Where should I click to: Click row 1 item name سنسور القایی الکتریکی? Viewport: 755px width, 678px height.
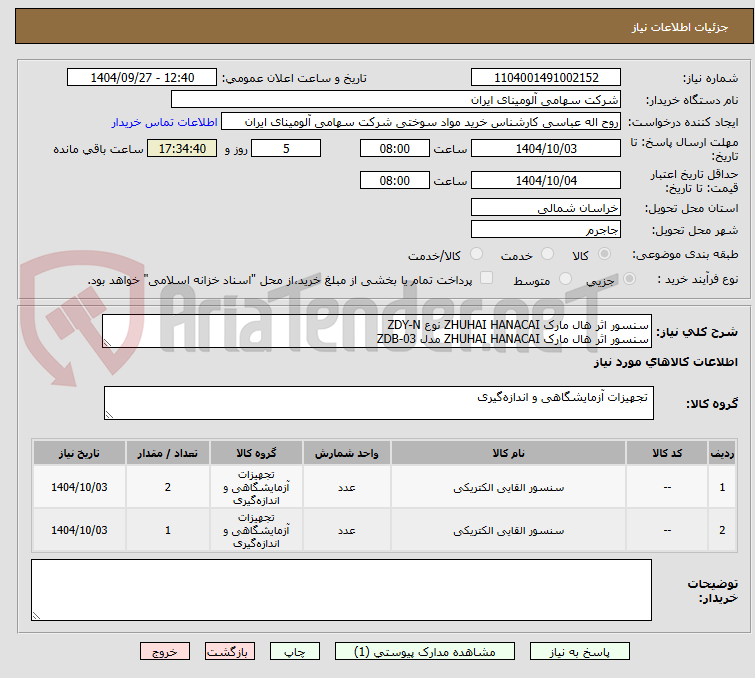(508, 487)
